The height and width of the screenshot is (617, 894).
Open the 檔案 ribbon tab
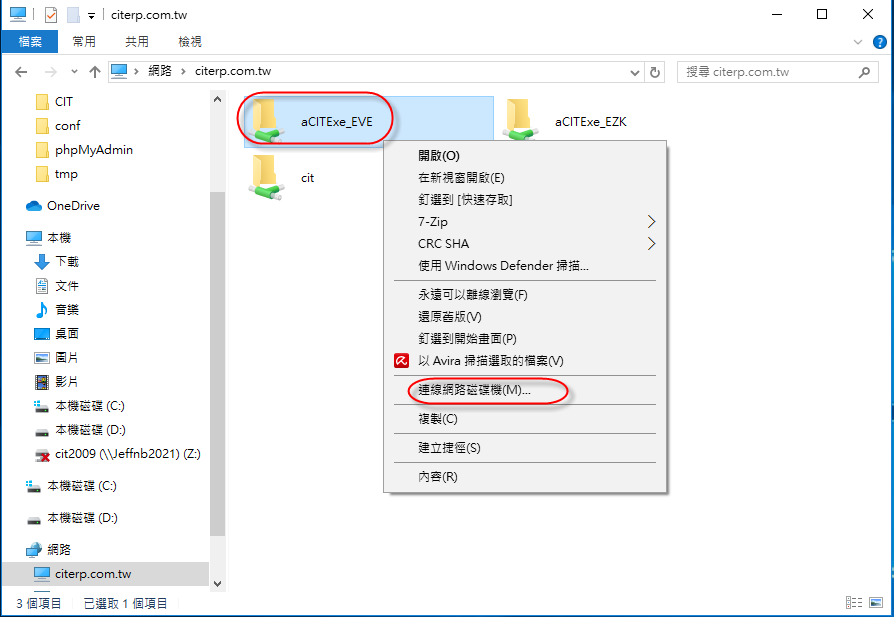pos(30,42)
